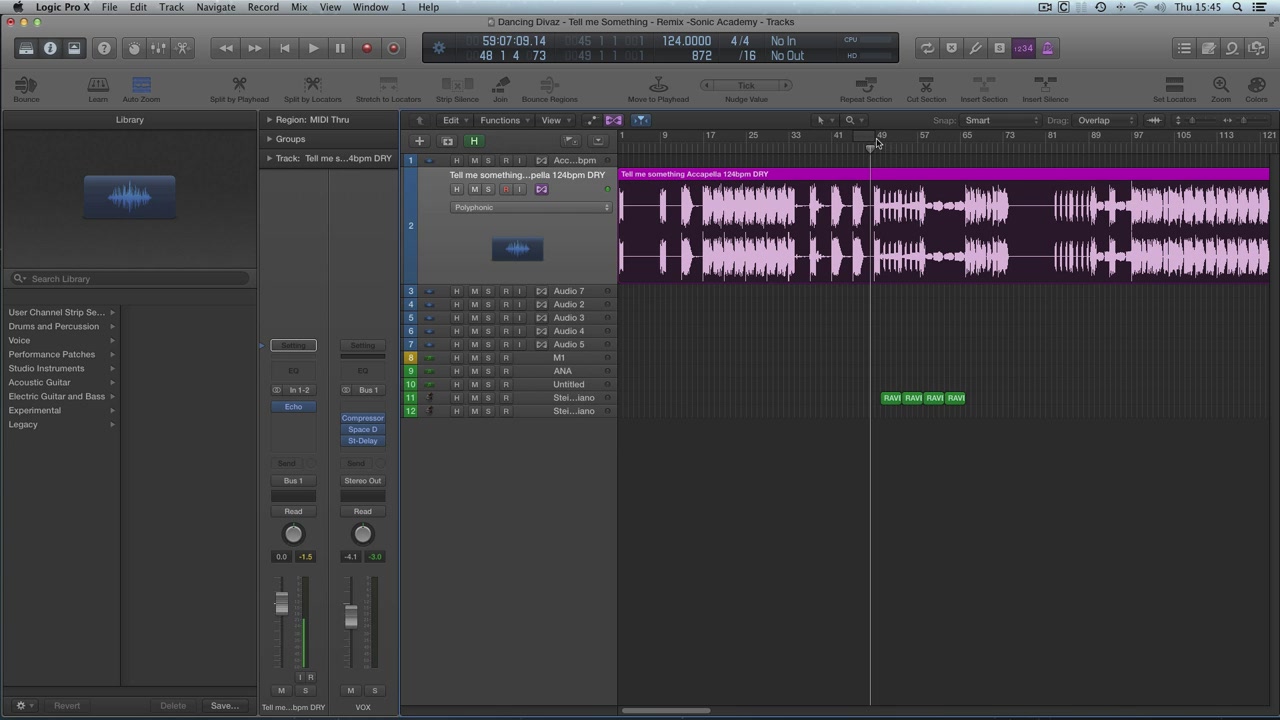The width and height of the screenshot is (1280, 720).
Task: Open the Quick Help question mark
Action: (x=104, y=48)
